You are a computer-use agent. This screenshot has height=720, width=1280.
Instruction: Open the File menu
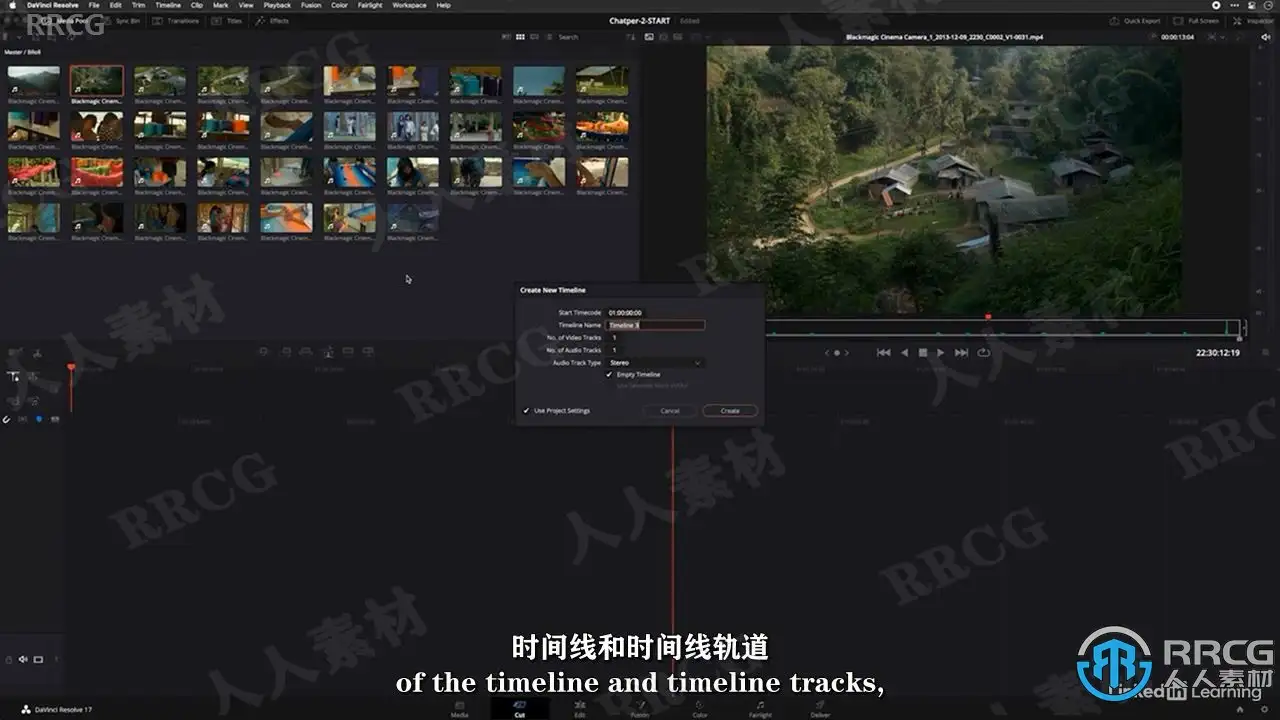94,5
